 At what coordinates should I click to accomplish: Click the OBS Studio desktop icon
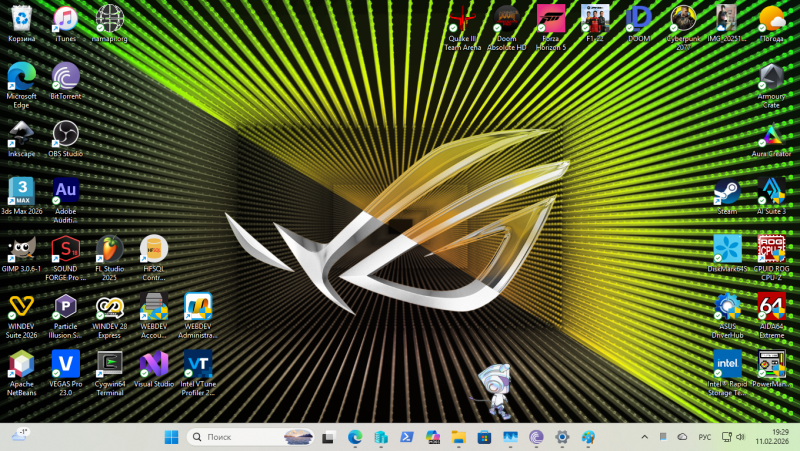[66, 134]
